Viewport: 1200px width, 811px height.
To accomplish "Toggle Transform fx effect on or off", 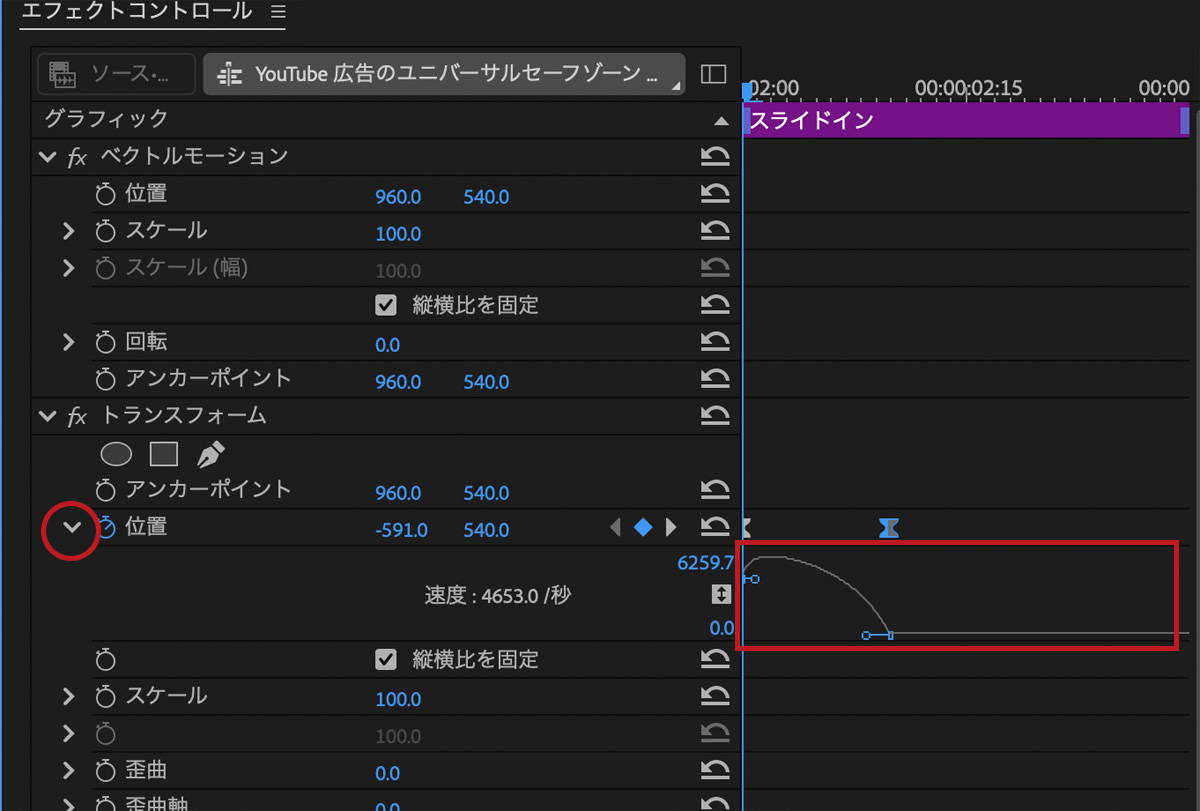I will [x=77, y=416].
